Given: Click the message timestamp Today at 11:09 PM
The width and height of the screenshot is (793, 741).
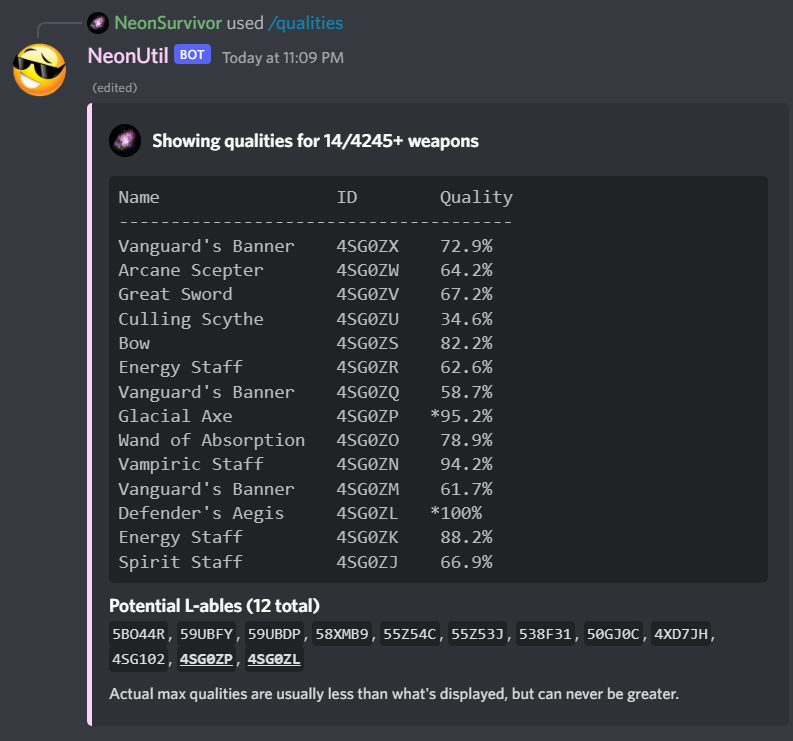Looking at the screenshot, I should (282, 57).
